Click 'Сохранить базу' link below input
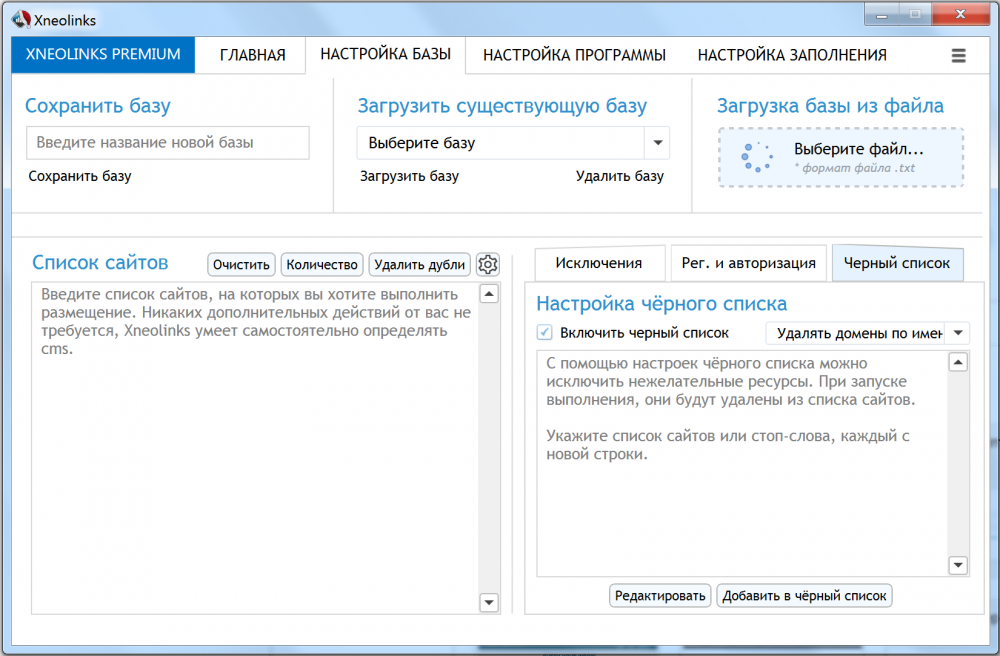This screenshot has height=656, width=1000. (80, 177)
